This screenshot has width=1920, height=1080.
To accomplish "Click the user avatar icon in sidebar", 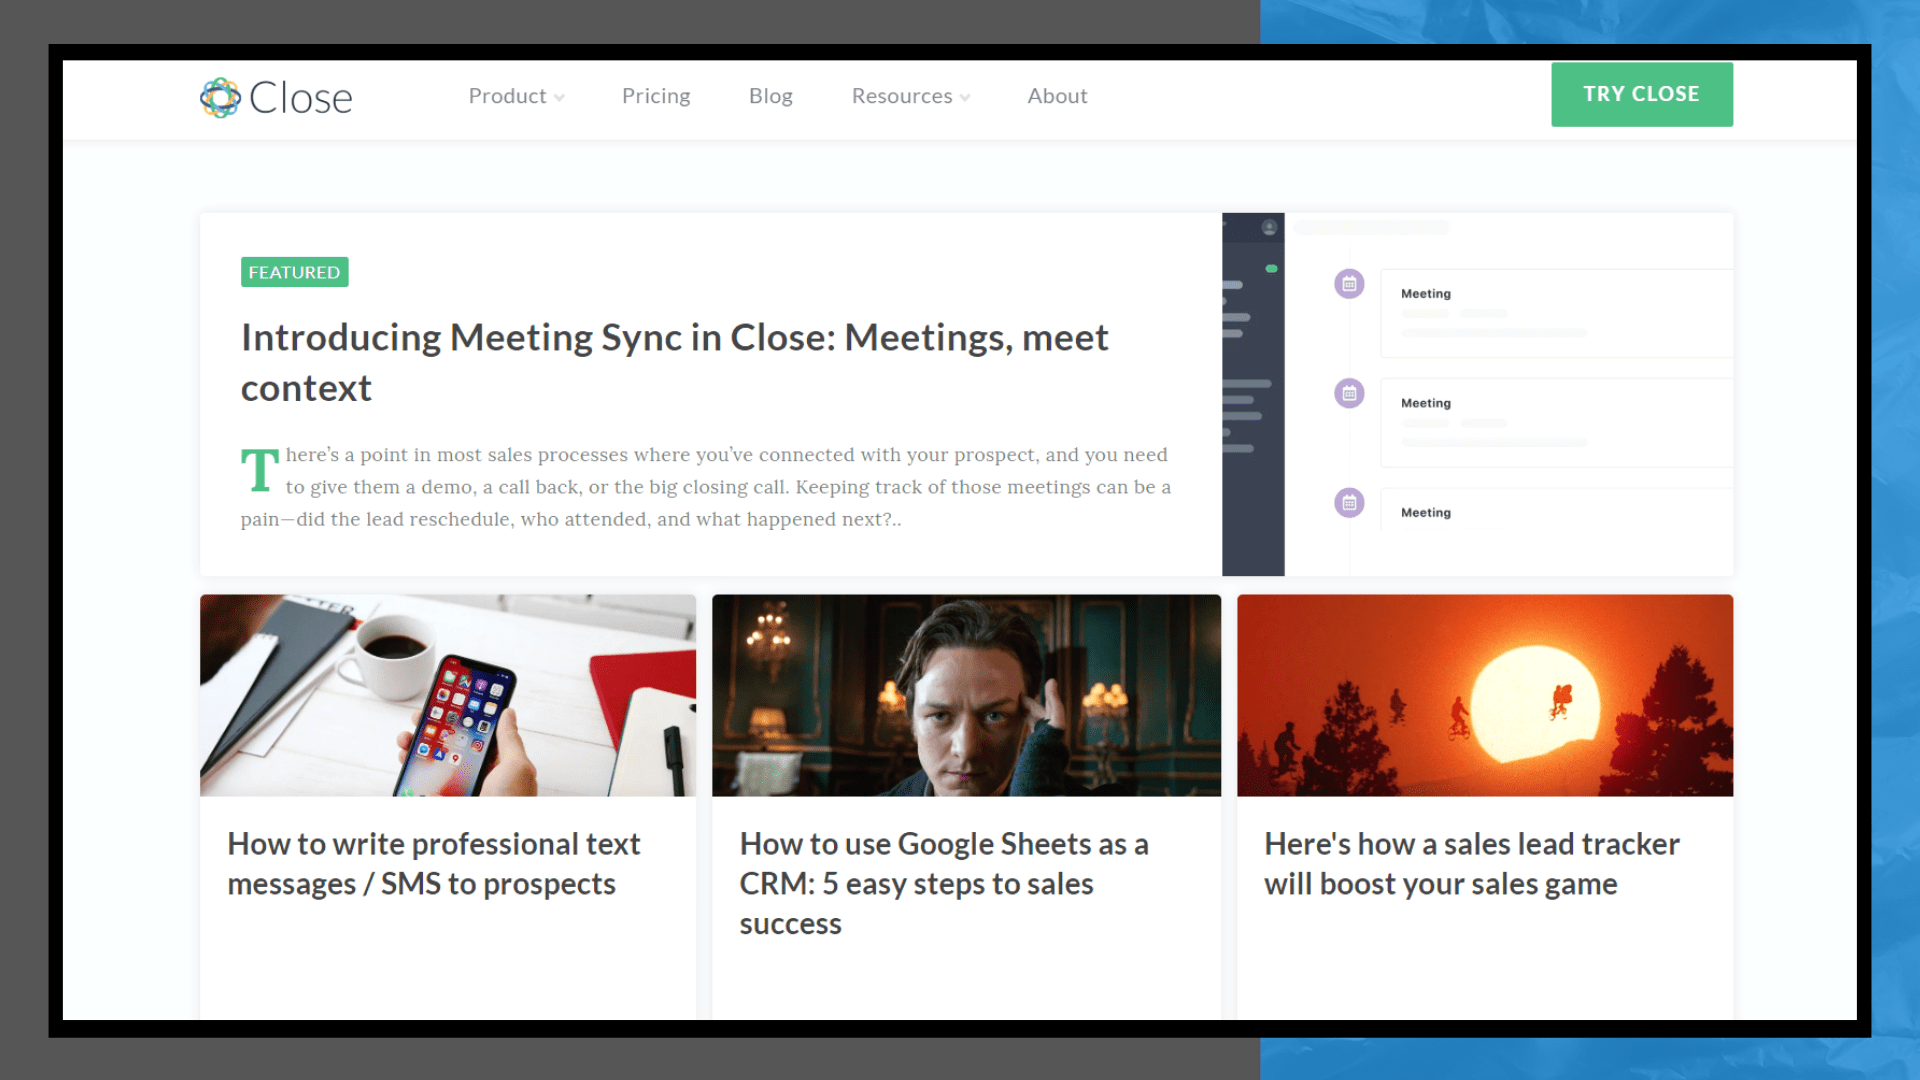I will click(x=1269, y=227).
